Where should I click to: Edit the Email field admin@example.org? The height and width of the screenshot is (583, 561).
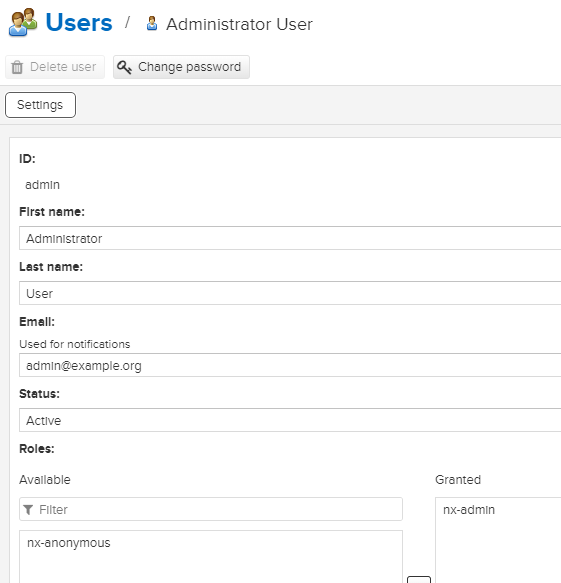coord(290,365)
